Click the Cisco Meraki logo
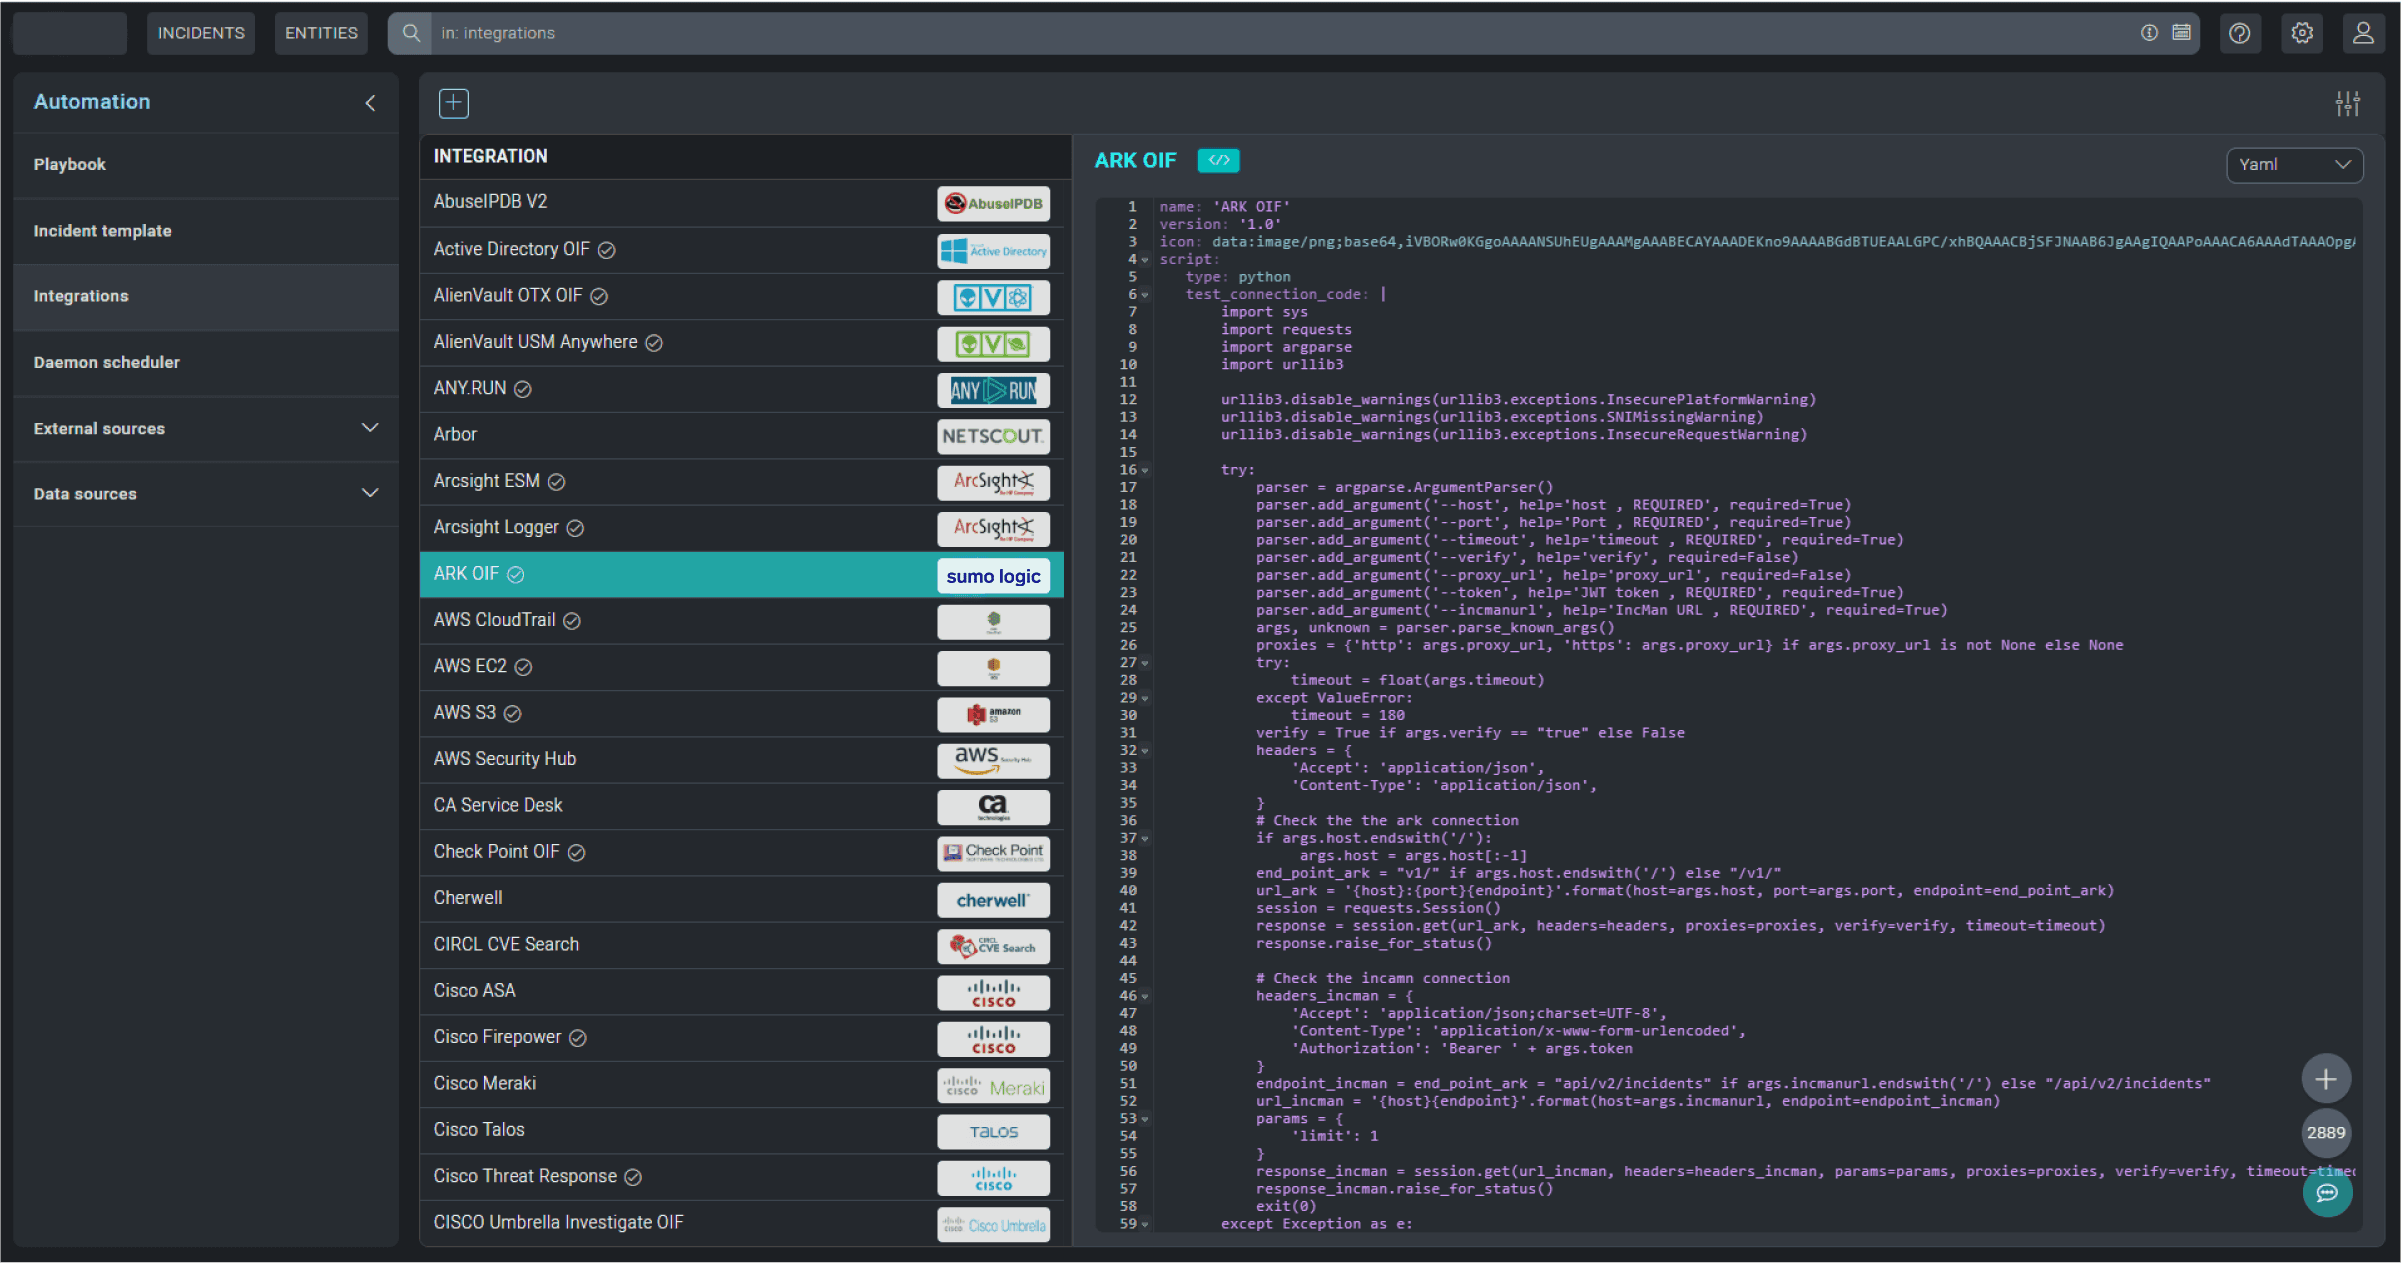The width and height of the screenshot is (2402, 1263). 994,1086
